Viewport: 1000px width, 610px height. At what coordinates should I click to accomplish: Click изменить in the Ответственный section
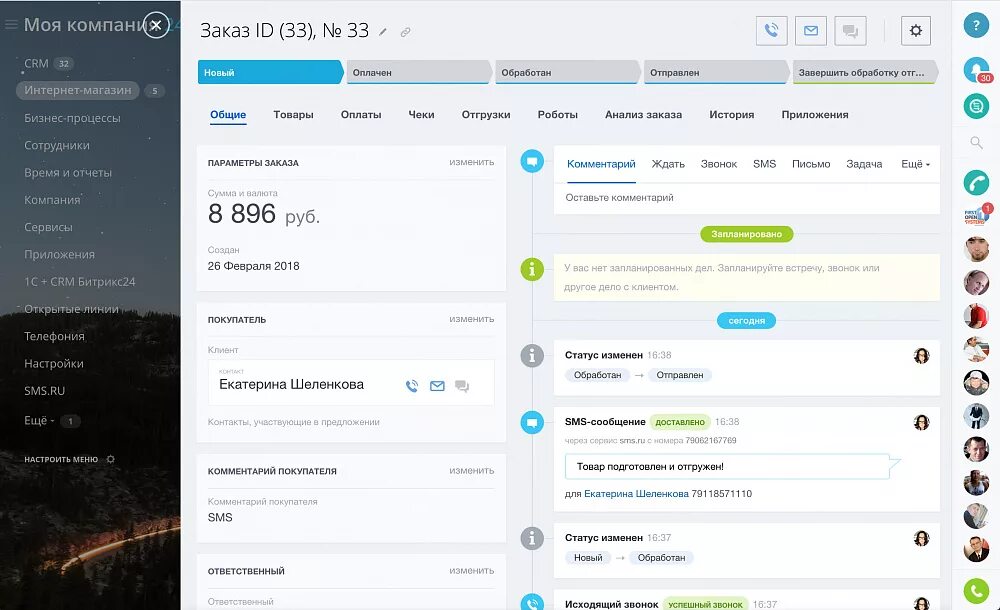[x=471, y=570]
